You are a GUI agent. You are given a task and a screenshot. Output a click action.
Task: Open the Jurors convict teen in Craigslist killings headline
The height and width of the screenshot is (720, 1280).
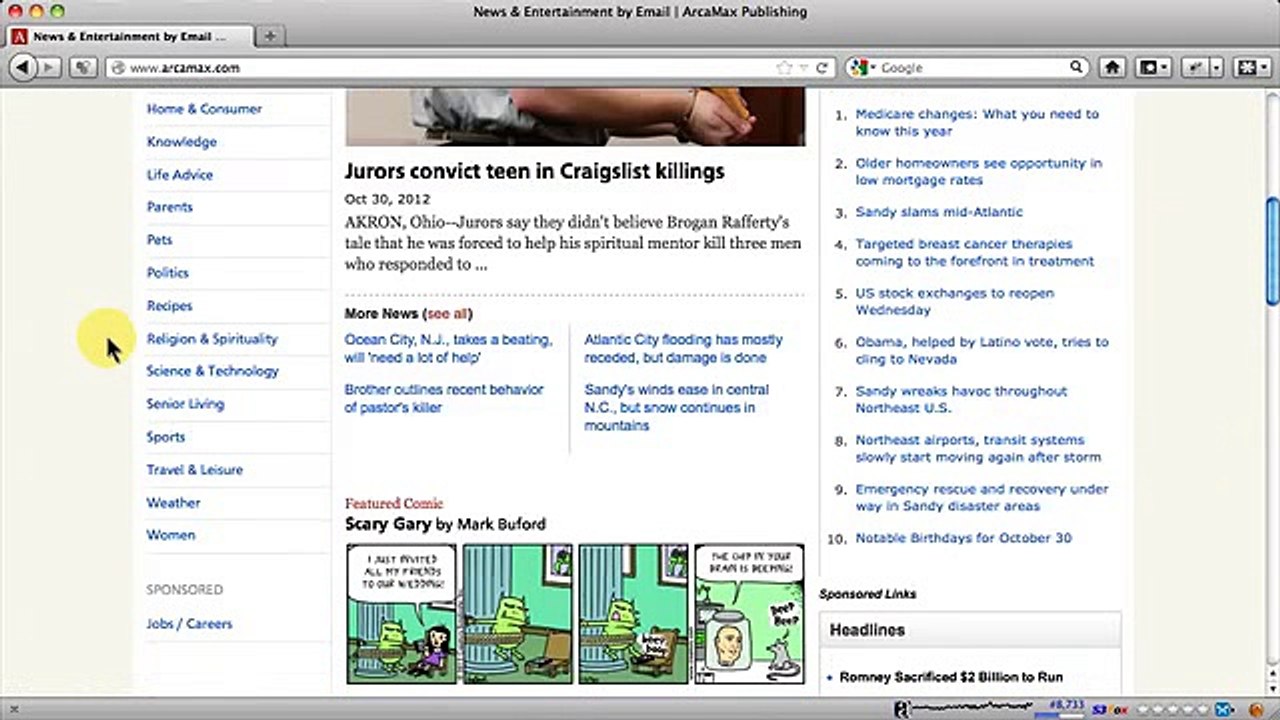(535, 171)
